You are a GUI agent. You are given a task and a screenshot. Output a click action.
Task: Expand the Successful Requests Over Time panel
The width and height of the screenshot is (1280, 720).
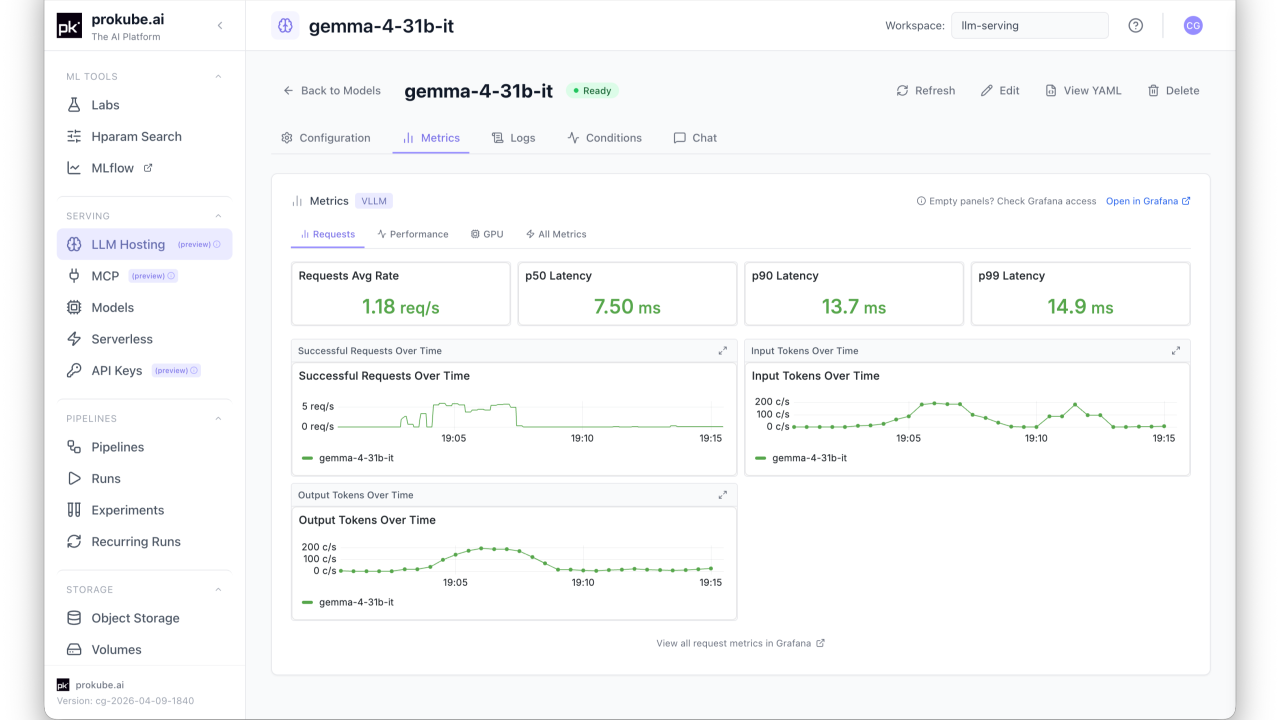pos(723,351)
